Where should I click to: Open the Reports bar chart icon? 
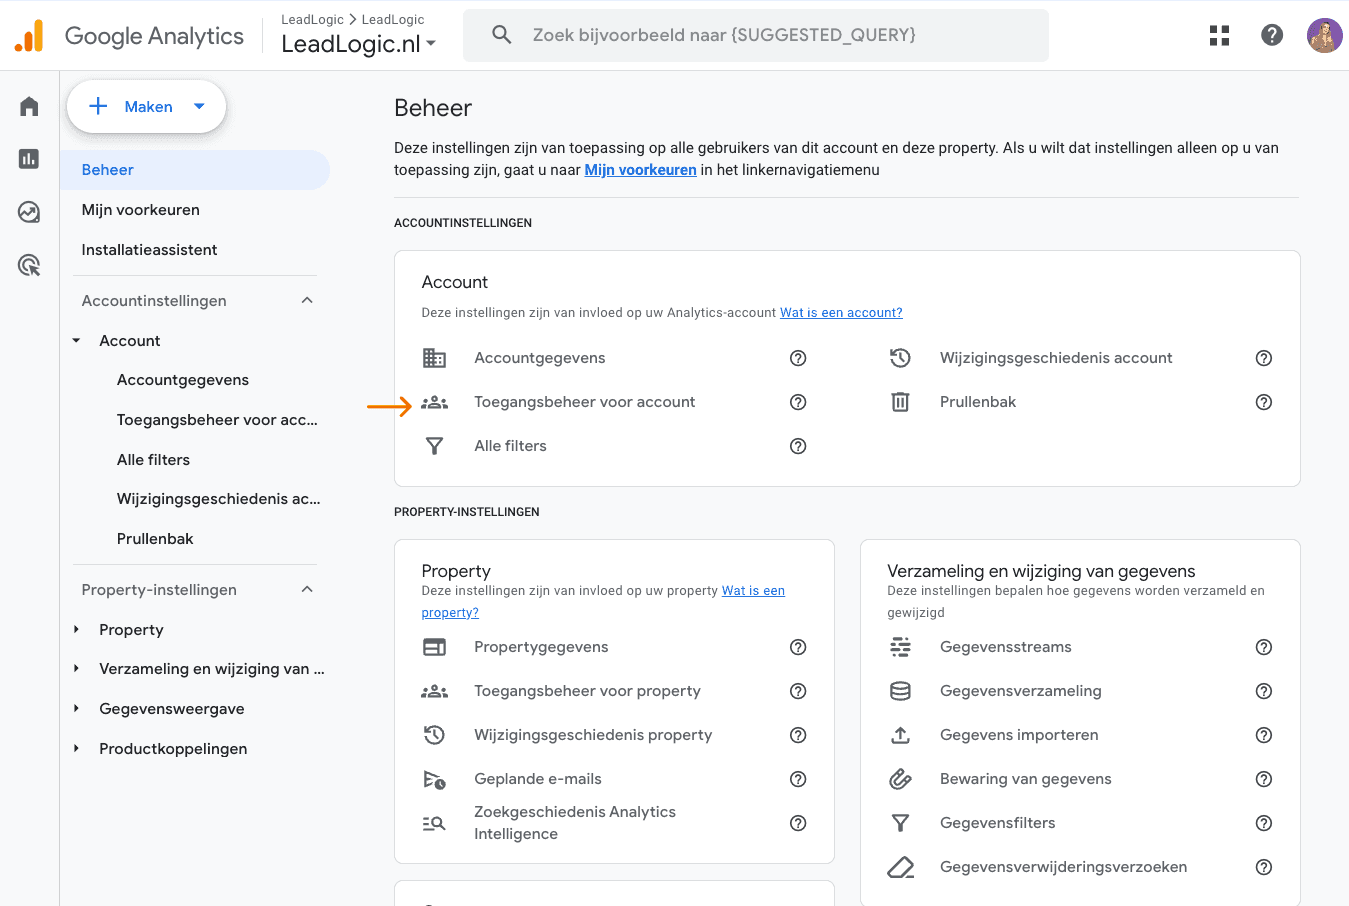pos(29,159)
